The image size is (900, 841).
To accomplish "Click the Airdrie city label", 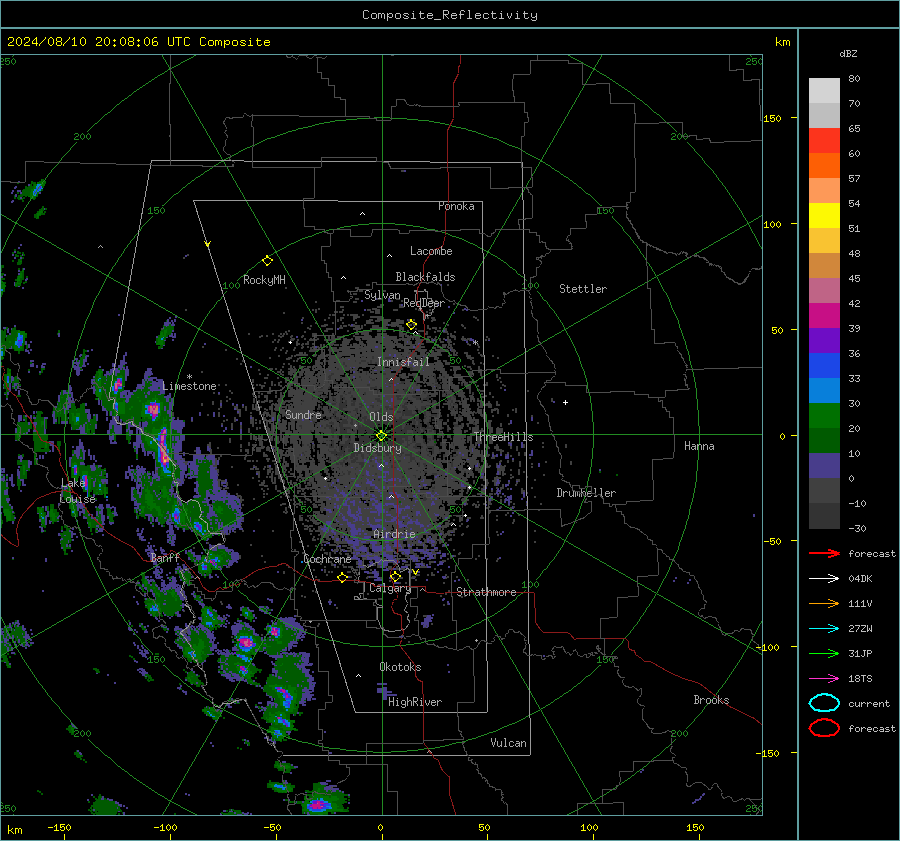I will pos(394,534).
